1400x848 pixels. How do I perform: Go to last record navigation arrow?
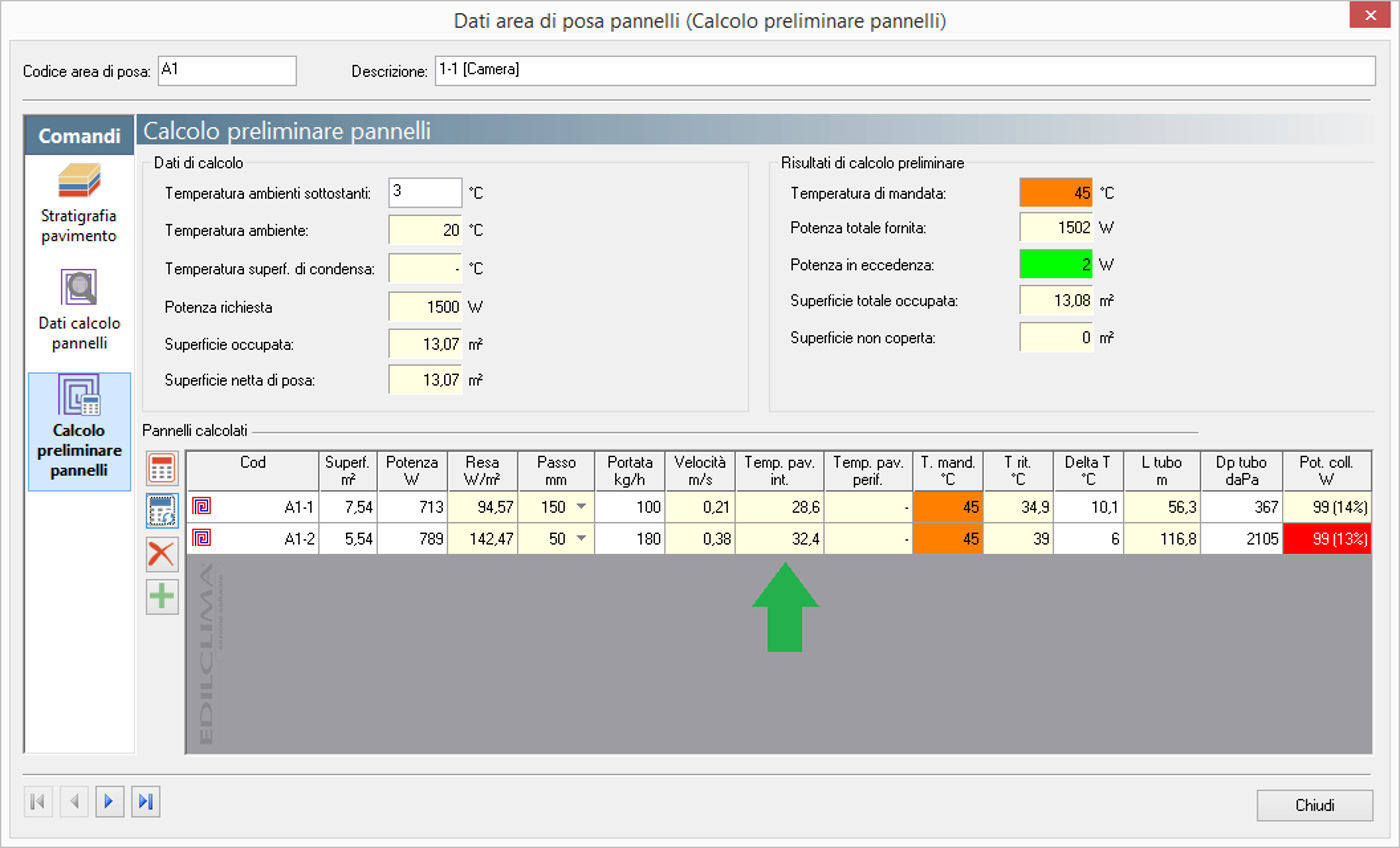(146, 801)
